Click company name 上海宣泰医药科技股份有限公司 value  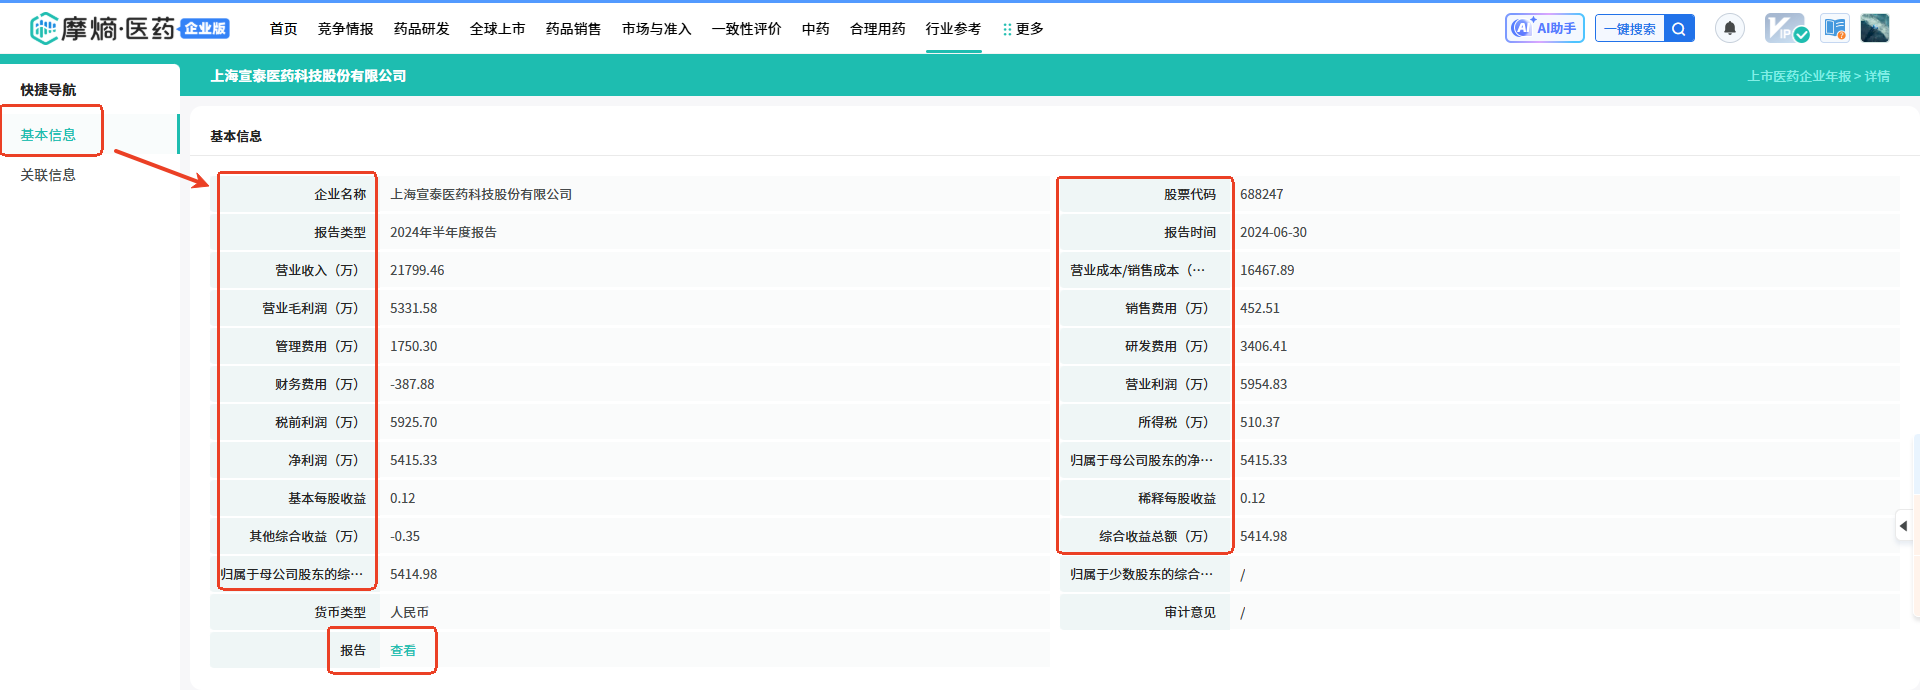pyautogui.click(x=481, y=194)
